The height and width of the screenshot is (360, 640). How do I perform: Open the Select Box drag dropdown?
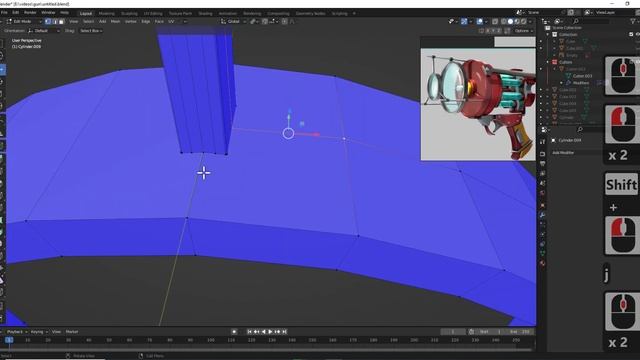coord(91,31)
